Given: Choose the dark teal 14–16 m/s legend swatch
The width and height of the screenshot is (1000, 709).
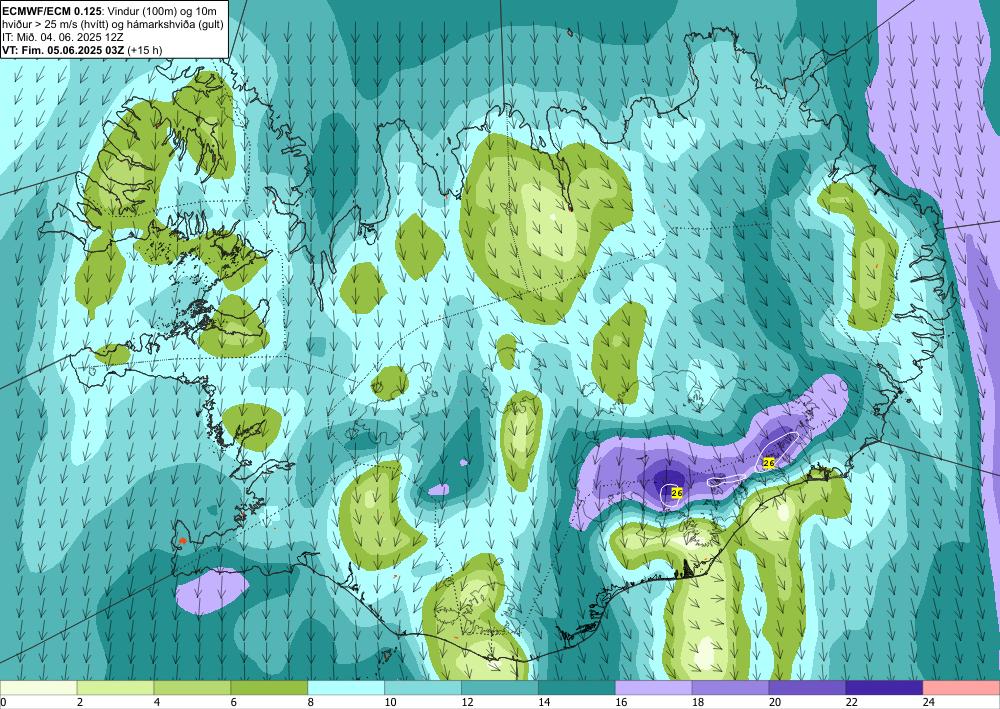Looking at the screenshot, I should tap(577, 688).
